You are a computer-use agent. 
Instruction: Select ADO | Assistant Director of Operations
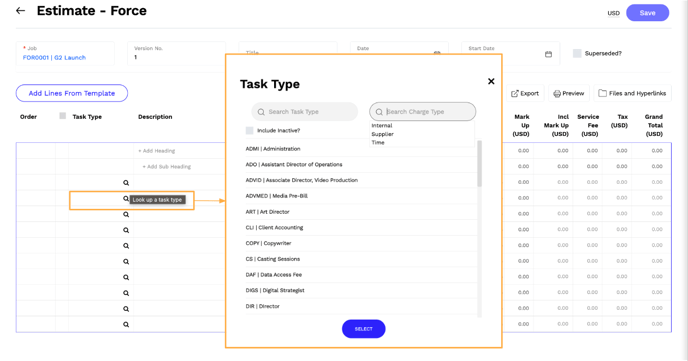tap(361, 164)
